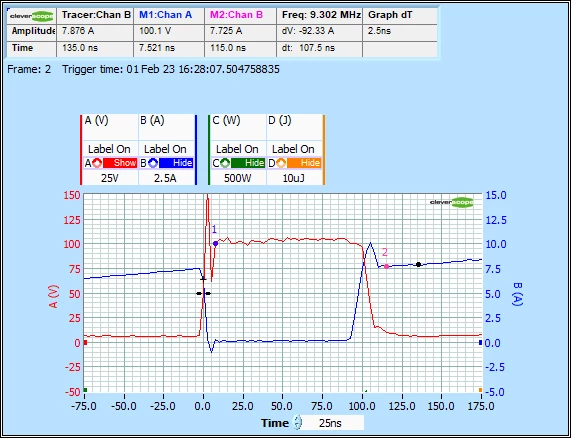The image size is (571, 438).
Task: Click the Frame: 2 label
Action: tap(29, 70)
